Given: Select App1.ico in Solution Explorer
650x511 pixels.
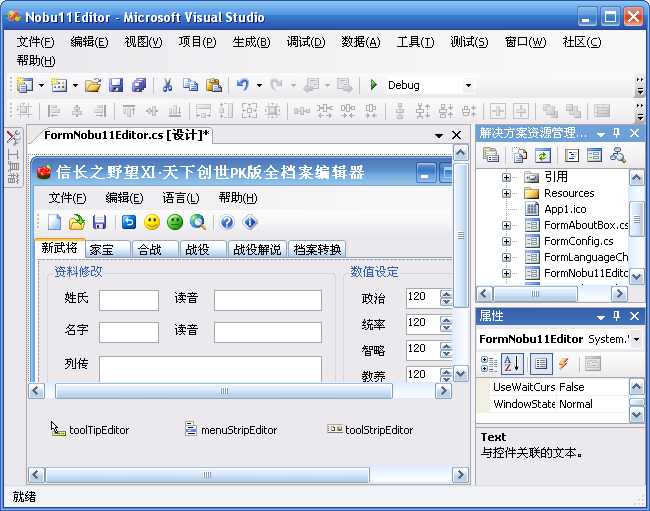Looking at the screenshot, I should tap(565, 209).
